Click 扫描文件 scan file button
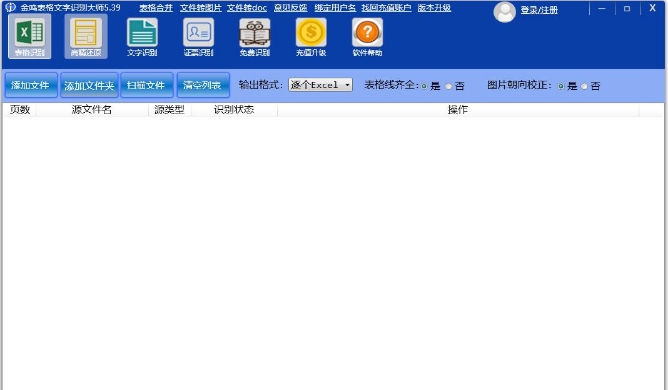668x390 pixels. pyautogui.click(x=147, y=85)
